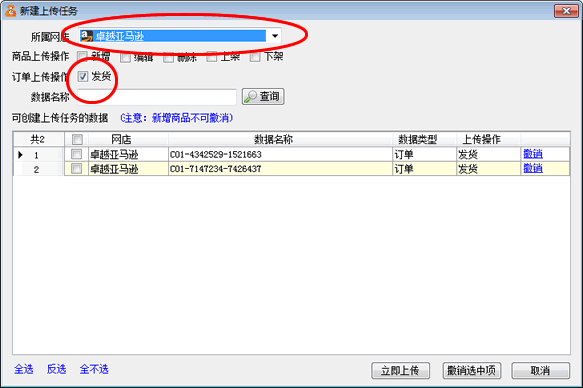Toggle the 发货 order upload checkbox
Image resolution: width=583 pixels, height=388 pixels.
[83, 77]
